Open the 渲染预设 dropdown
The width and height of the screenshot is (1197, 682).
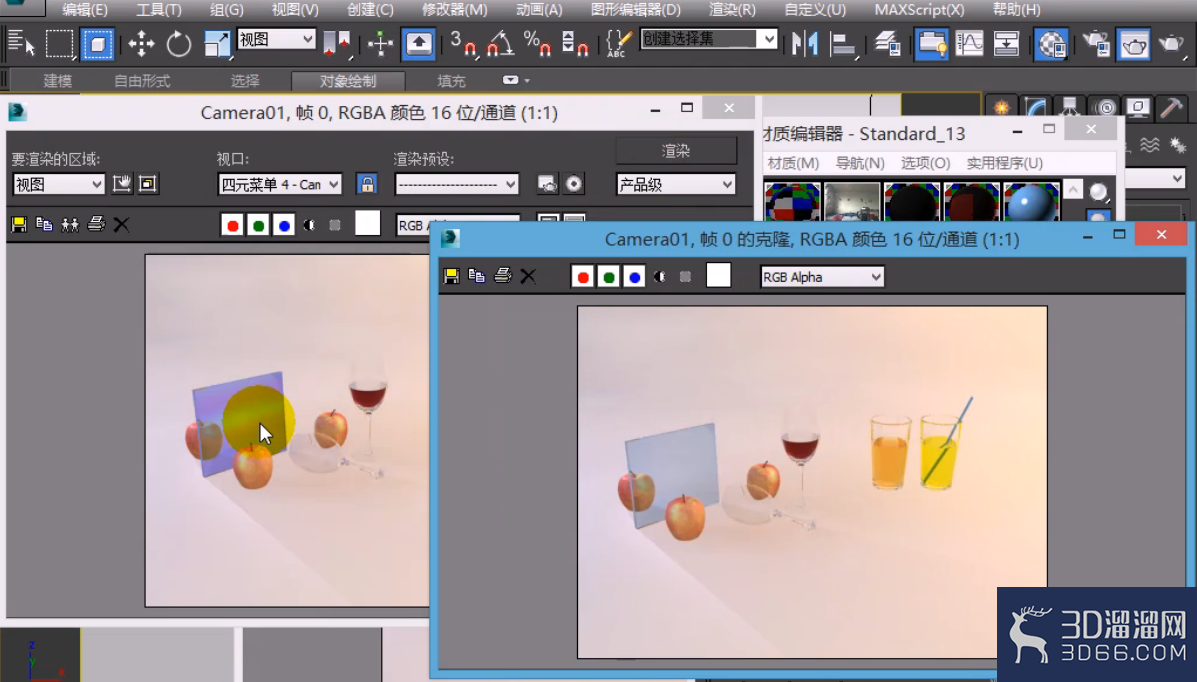point(457,184)
